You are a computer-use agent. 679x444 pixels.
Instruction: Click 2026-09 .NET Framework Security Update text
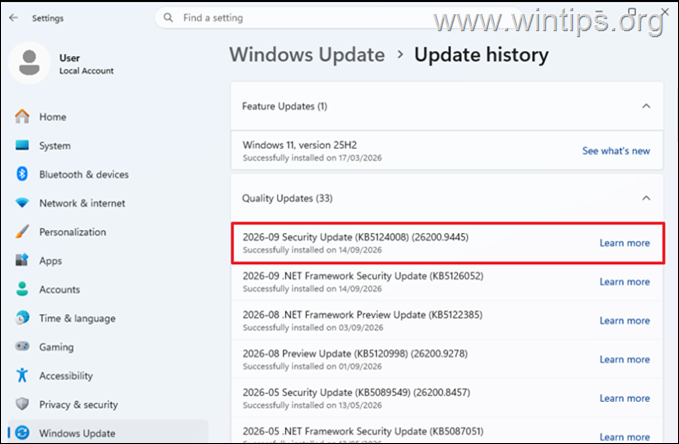(363, 276)
